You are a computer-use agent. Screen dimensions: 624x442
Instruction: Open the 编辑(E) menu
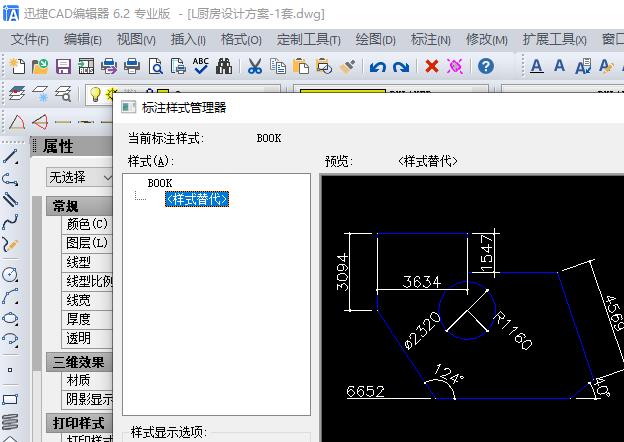[83, 40]
